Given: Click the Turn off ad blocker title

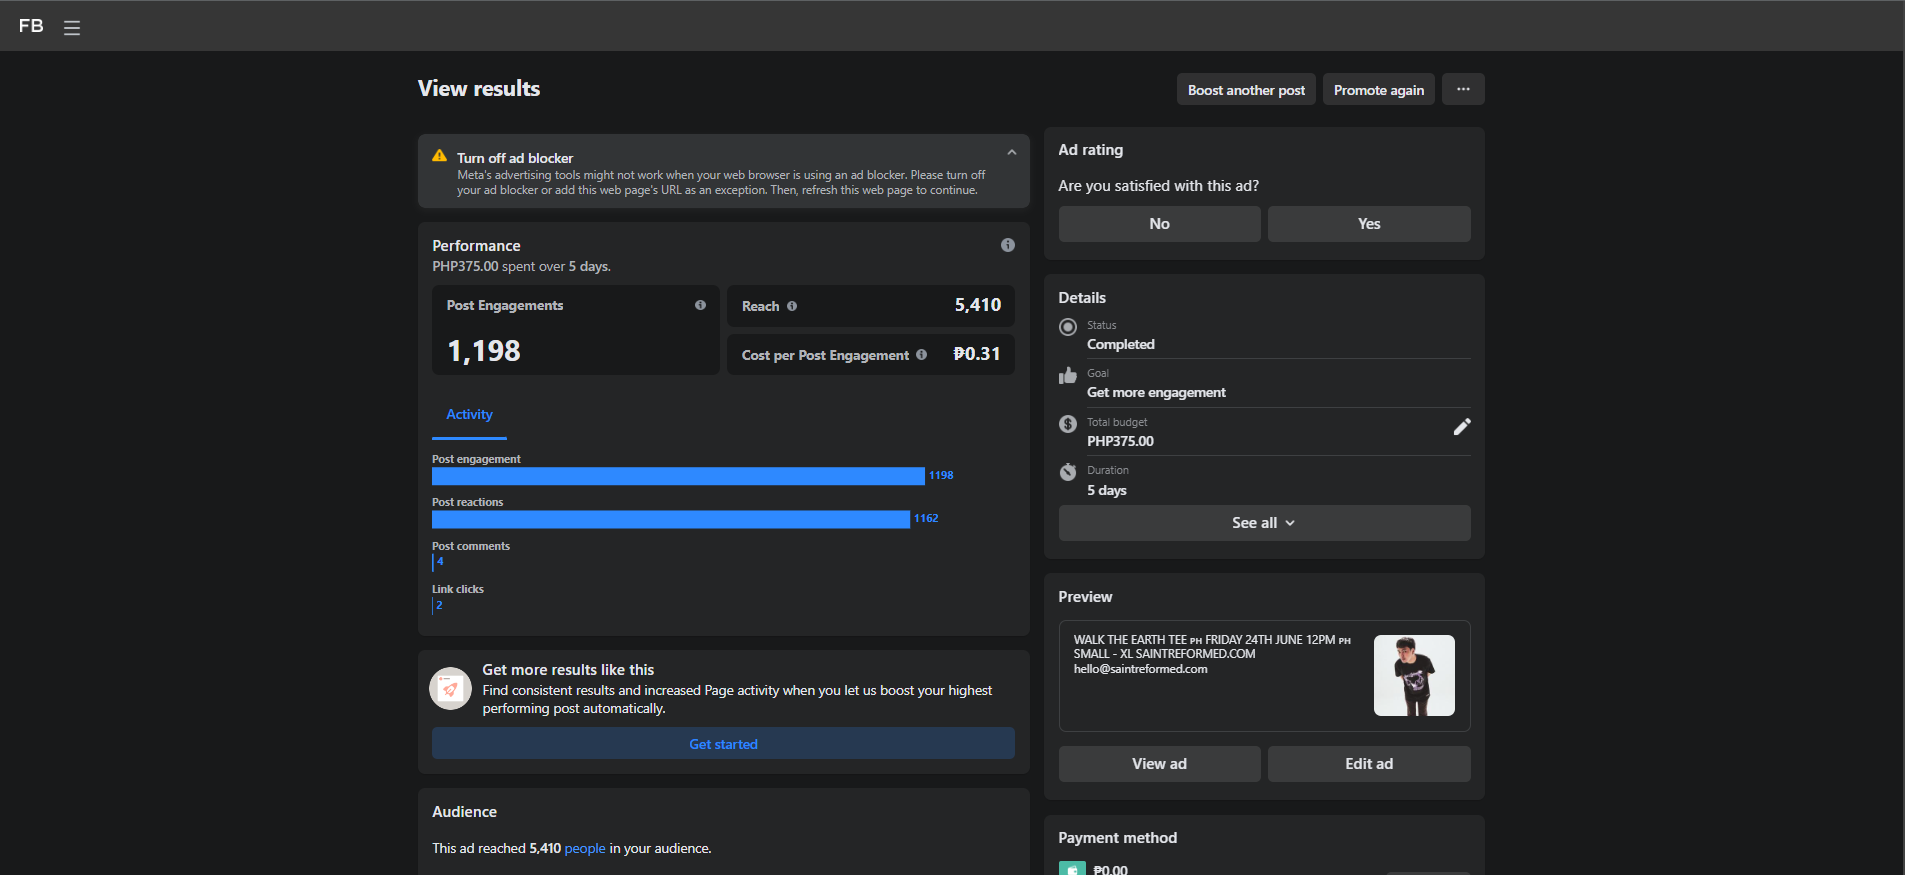Looking at the screenshot, I should coord(515,158).
